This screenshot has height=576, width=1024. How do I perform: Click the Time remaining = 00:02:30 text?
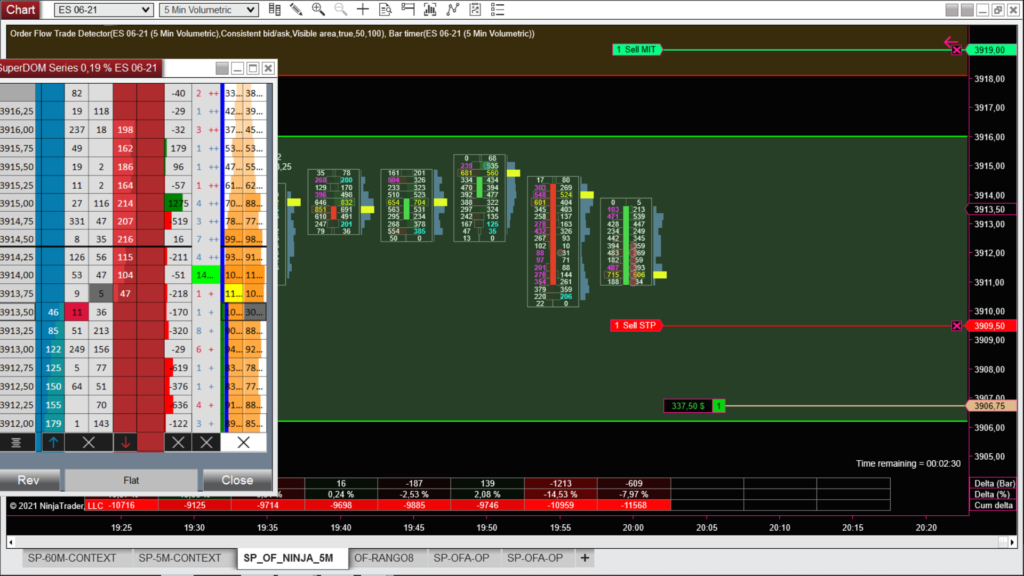(908, 463)
